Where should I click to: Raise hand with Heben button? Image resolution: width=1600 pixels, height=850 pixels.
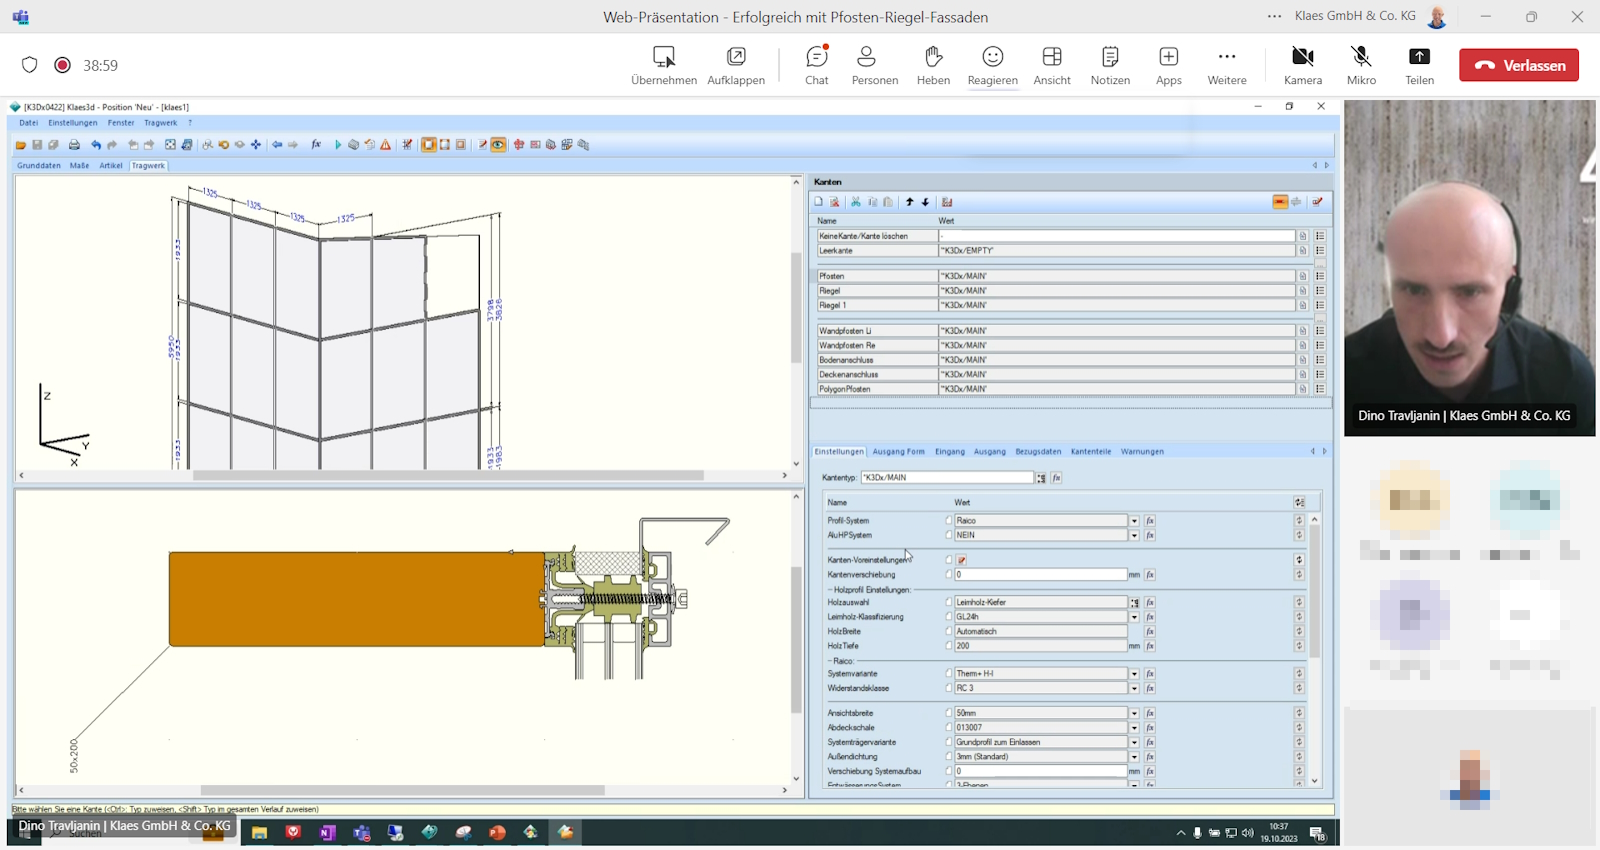click(x=933, y=66)
